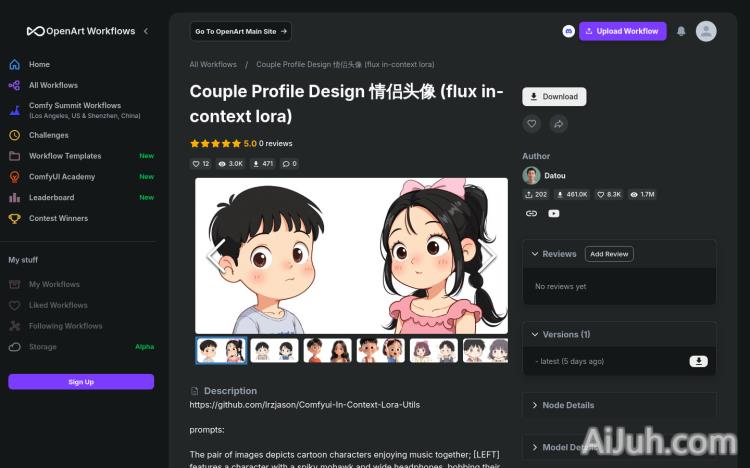Click the 5.0 star rating
The height and width of the screenshot is (468, 750).
click(x=223, y=143)
